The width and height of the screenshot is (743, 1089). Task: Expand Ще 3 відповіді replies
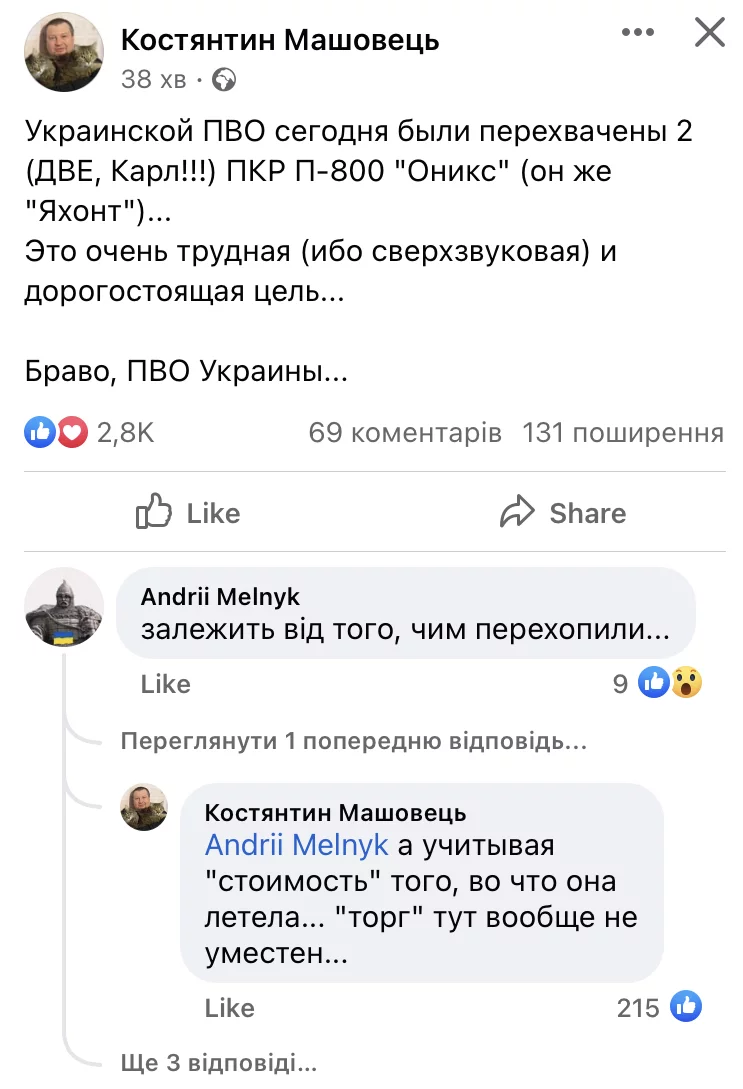218,1062
